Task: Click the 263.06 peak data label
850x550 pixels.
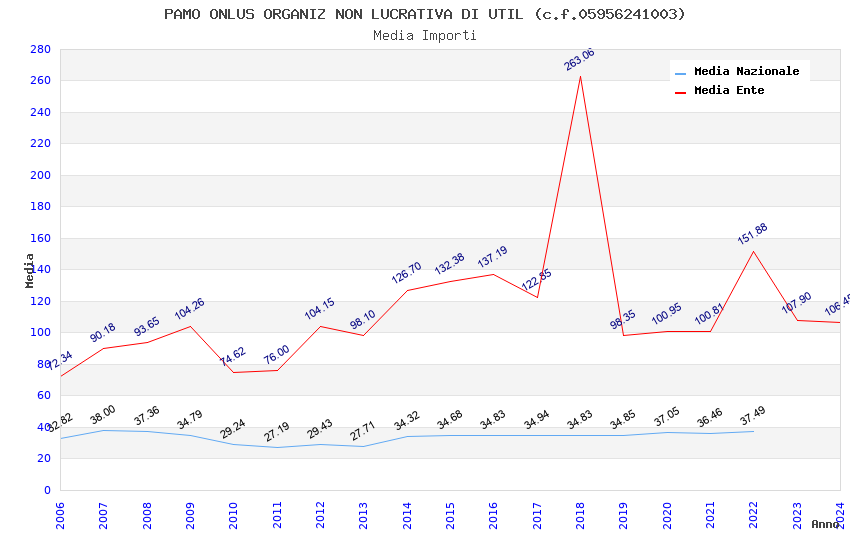Action: (x=579, y=60)
